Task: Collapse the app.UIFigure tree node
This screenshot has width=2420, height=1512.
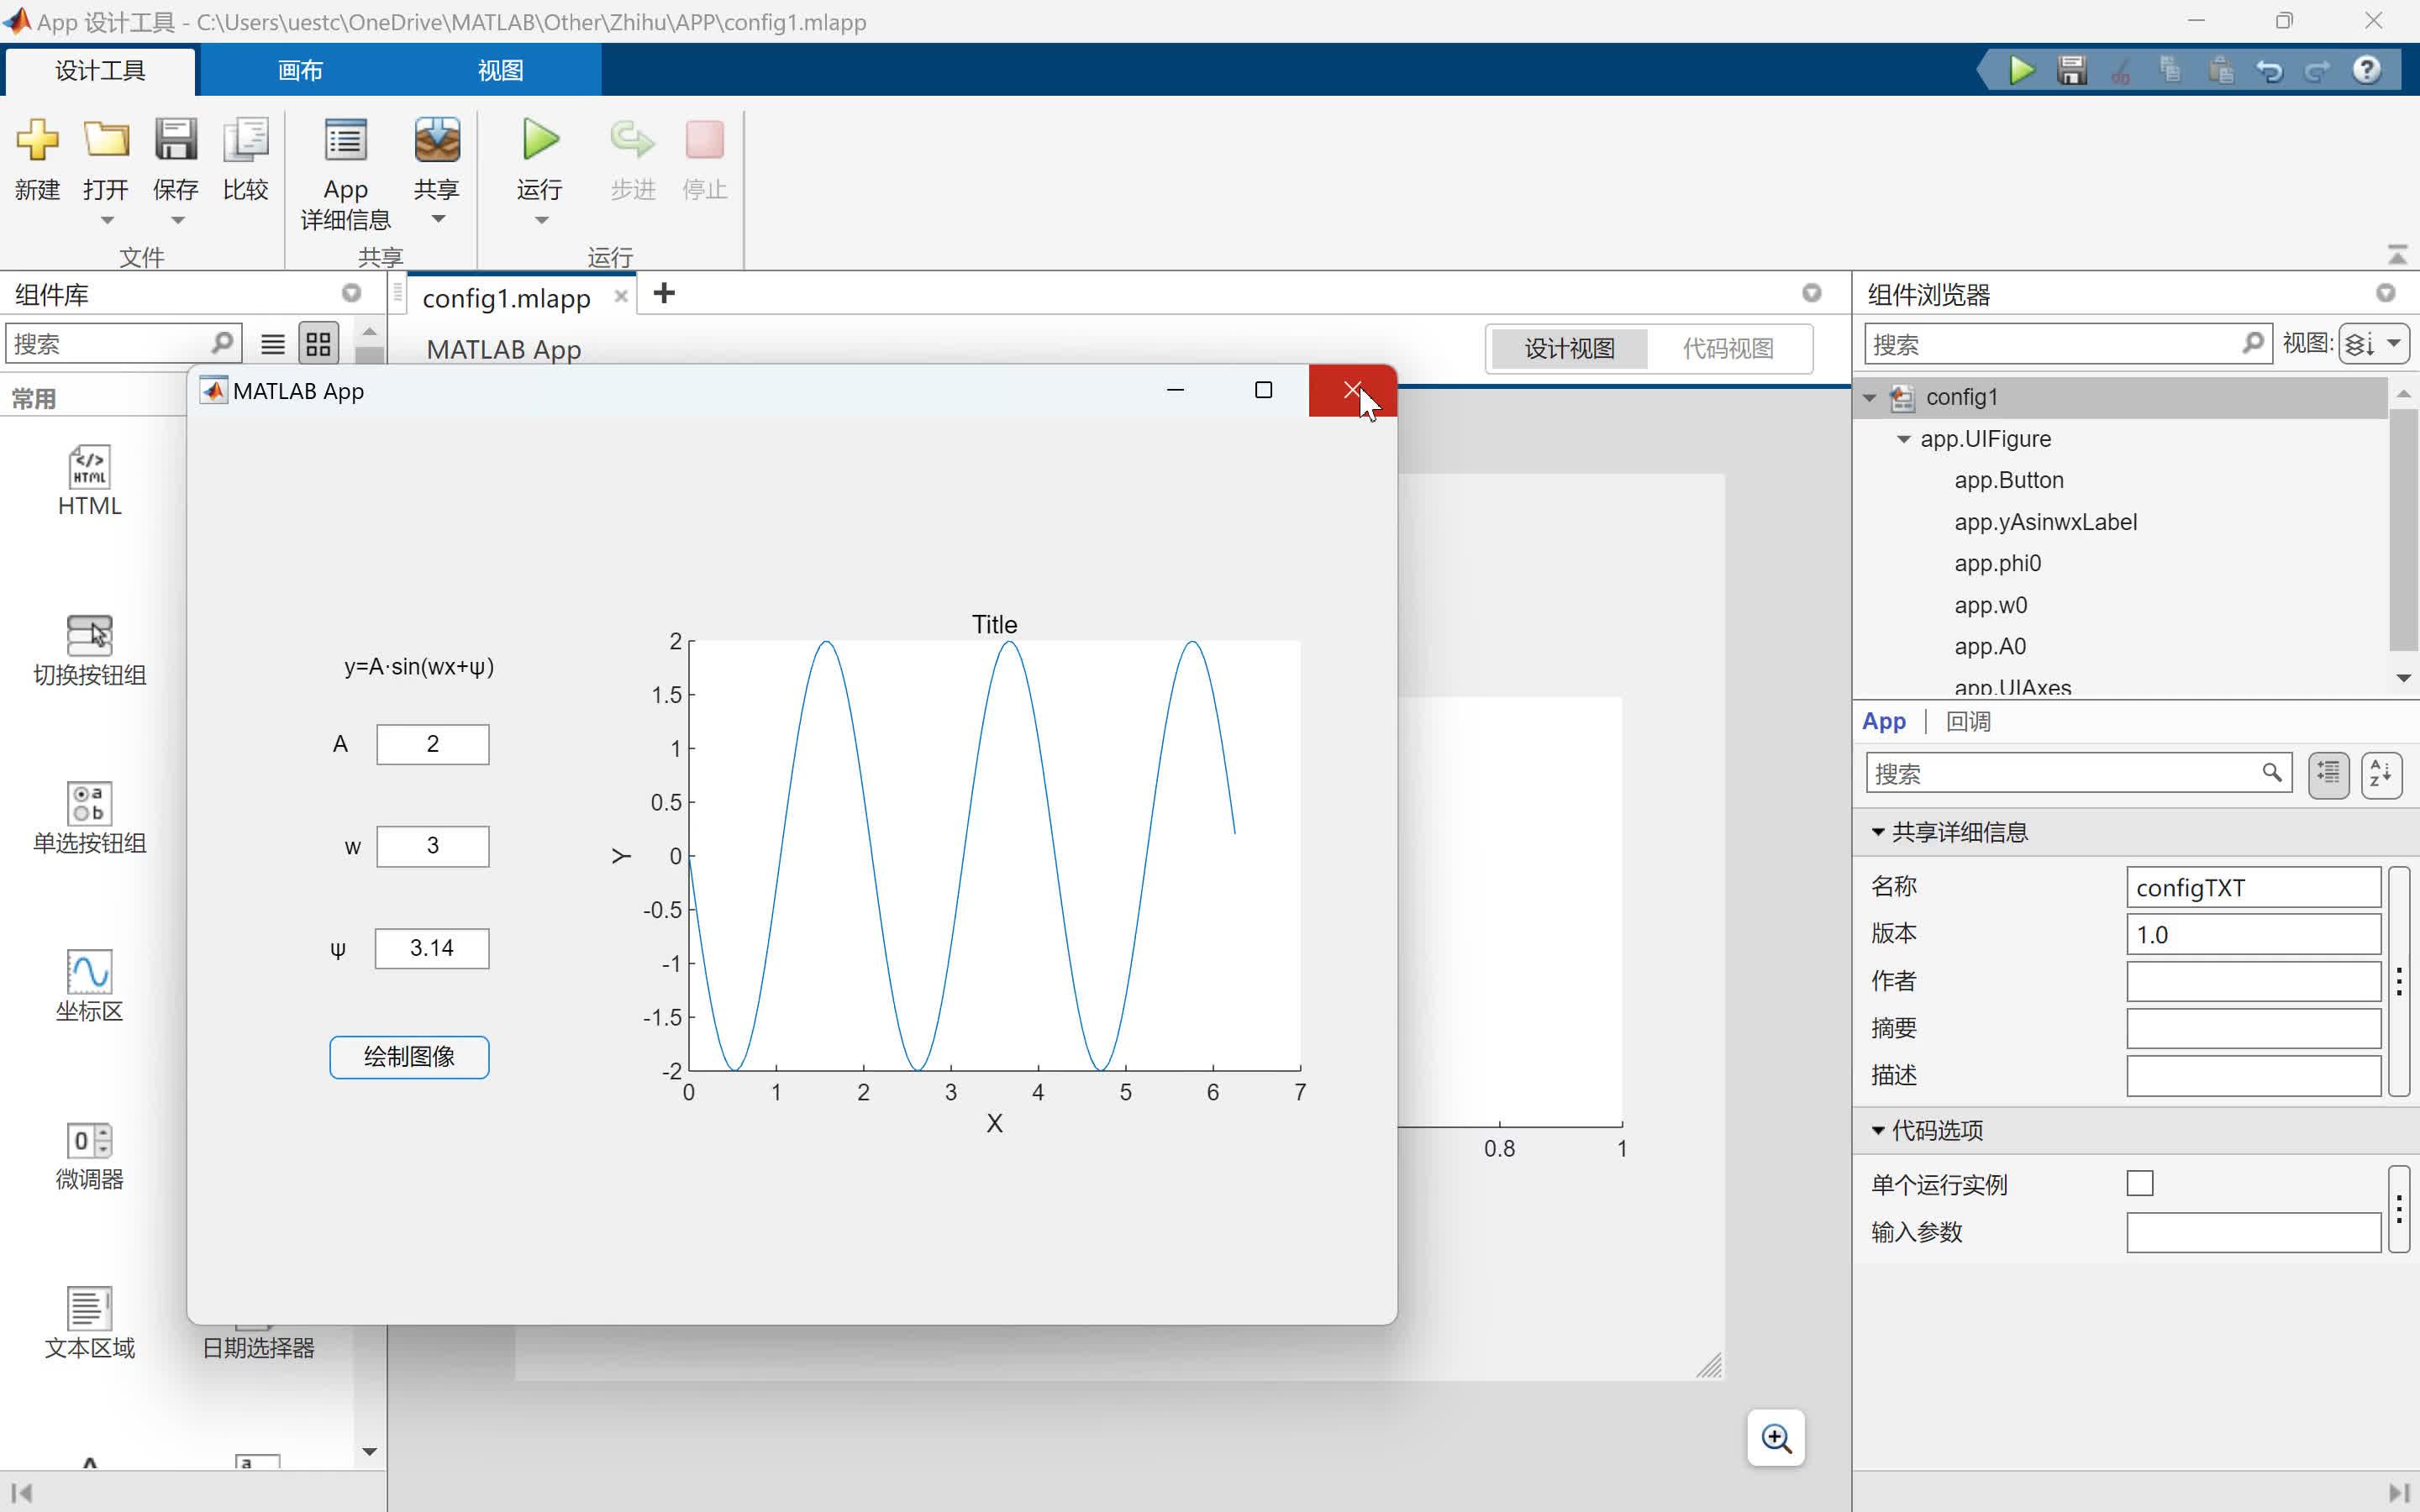Action: pyautogui.click(x=1903, y=439)
